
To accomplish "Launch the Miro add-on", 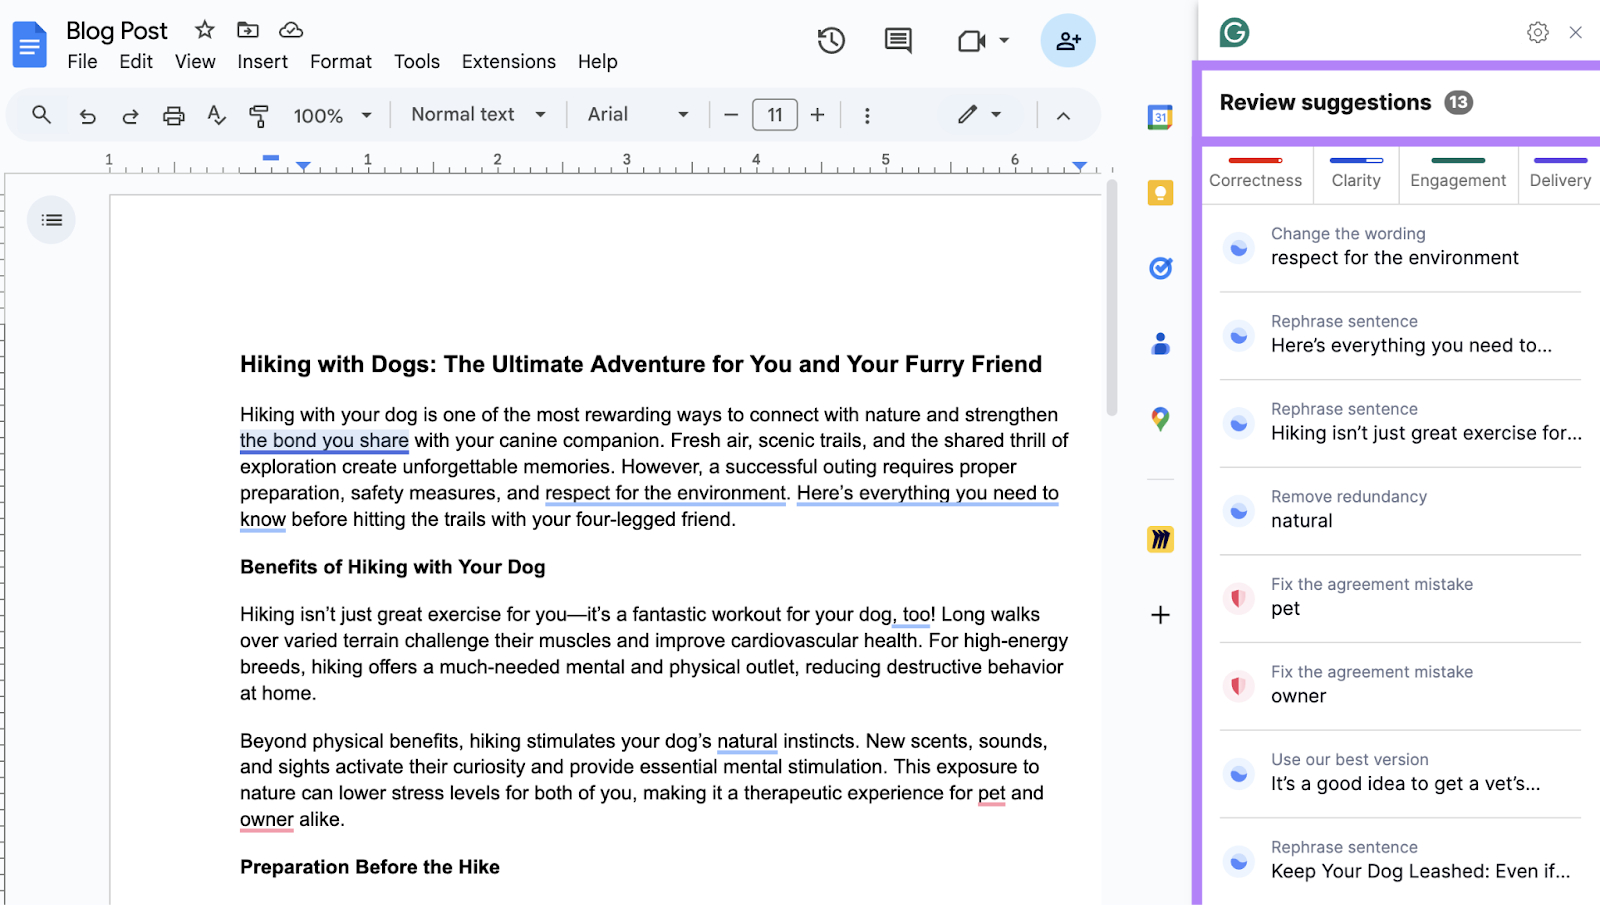I will [x=1160, y=539].
